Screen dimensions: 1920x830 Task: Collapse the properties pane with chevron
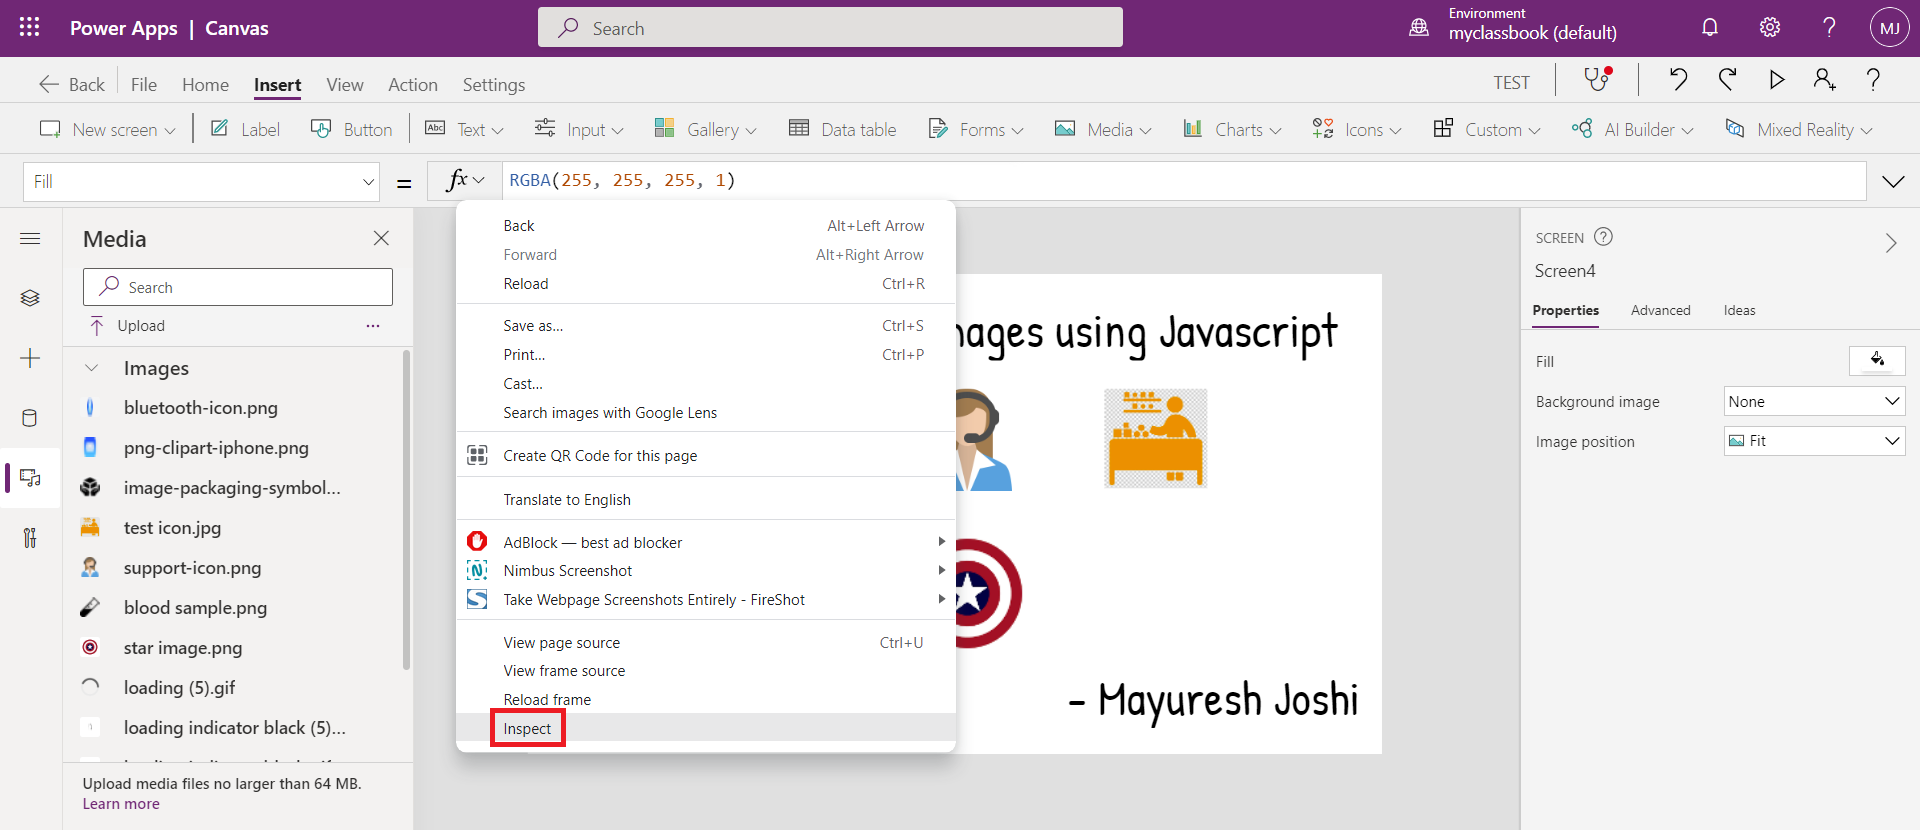click(1890, 243)
